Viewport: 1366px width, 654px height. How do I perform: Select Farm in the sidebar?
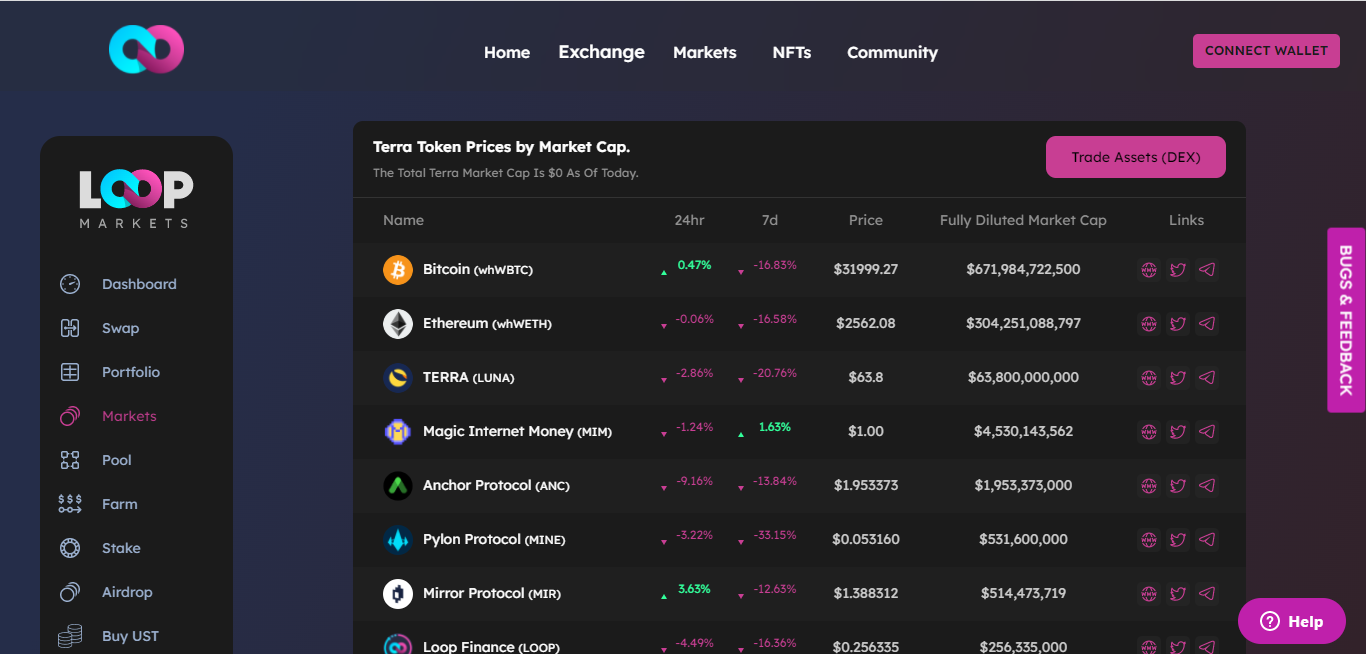(x=119, y=504)
